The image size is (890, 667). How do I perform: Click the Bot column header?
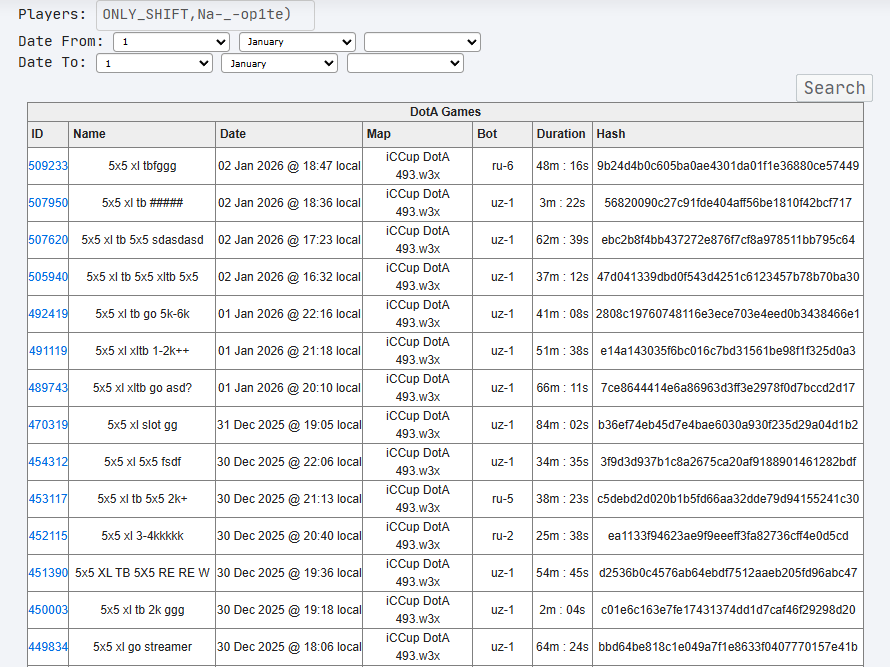(502, 134)
